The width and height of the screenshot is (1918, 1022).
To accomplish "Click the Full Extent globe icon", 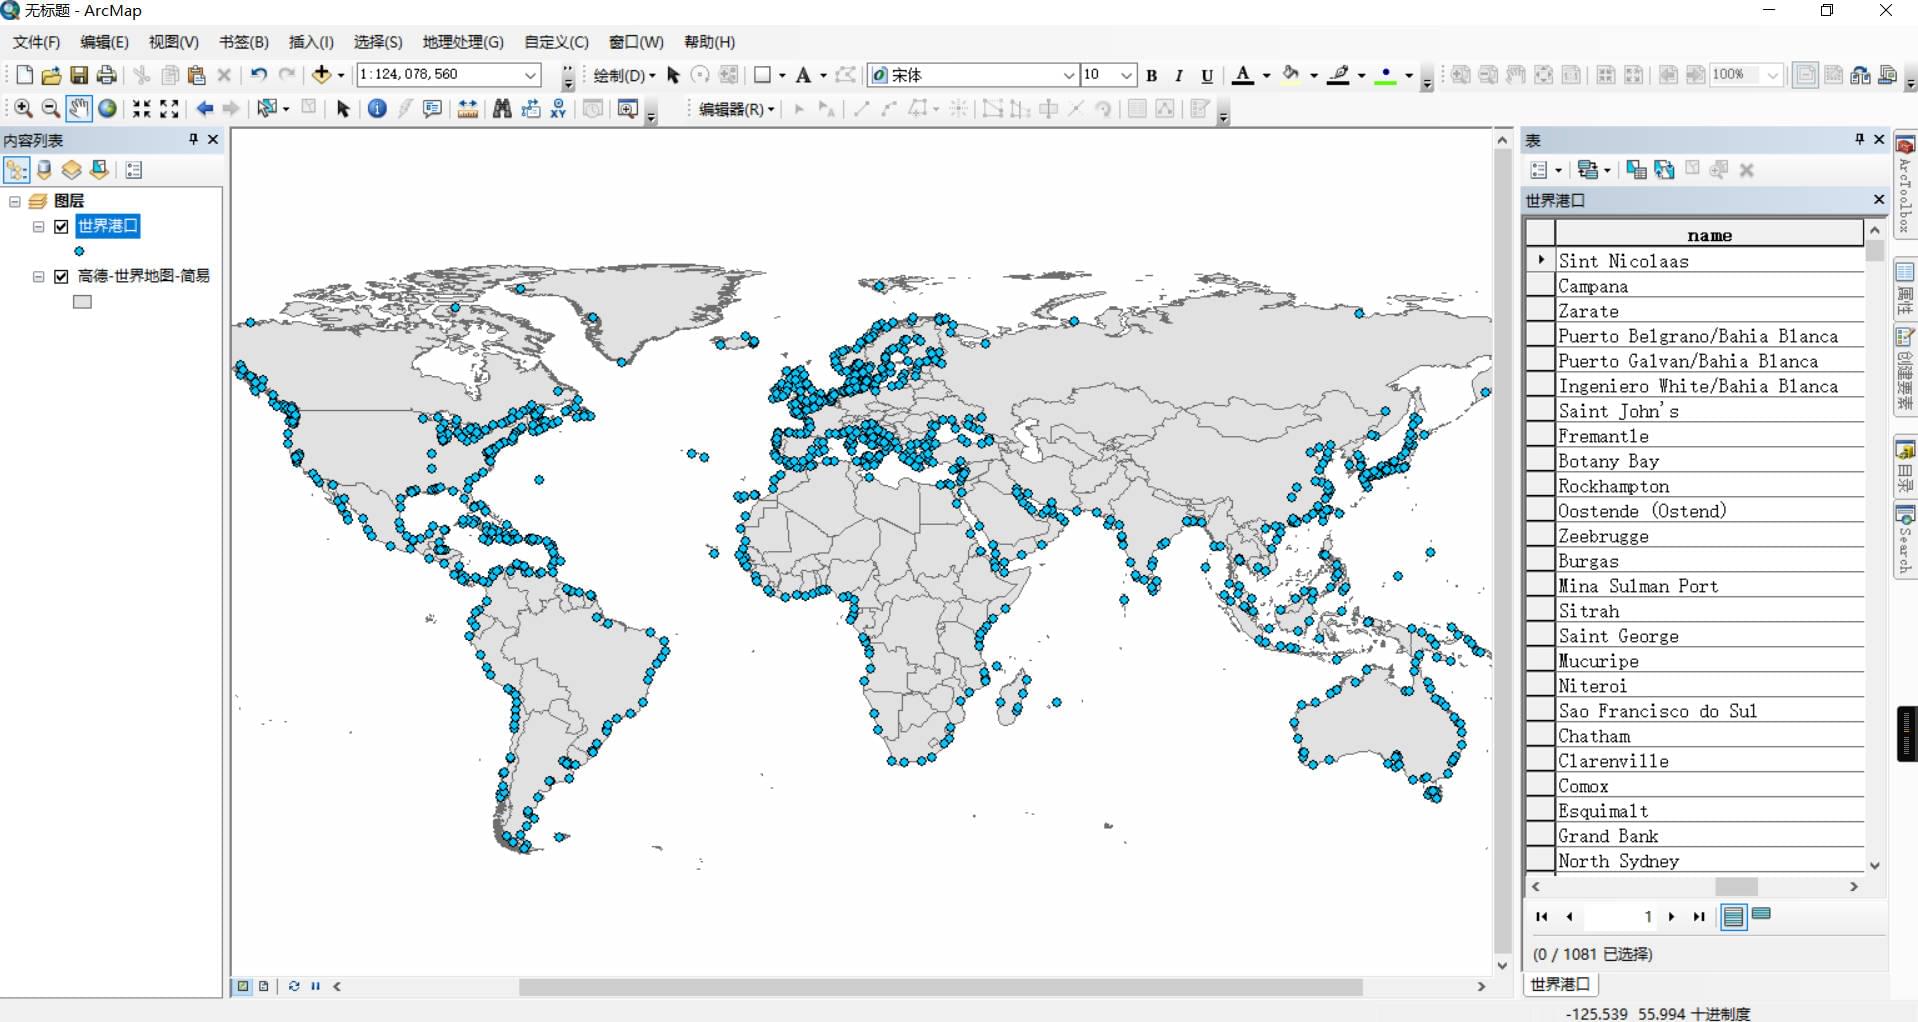I will point(107,108).
